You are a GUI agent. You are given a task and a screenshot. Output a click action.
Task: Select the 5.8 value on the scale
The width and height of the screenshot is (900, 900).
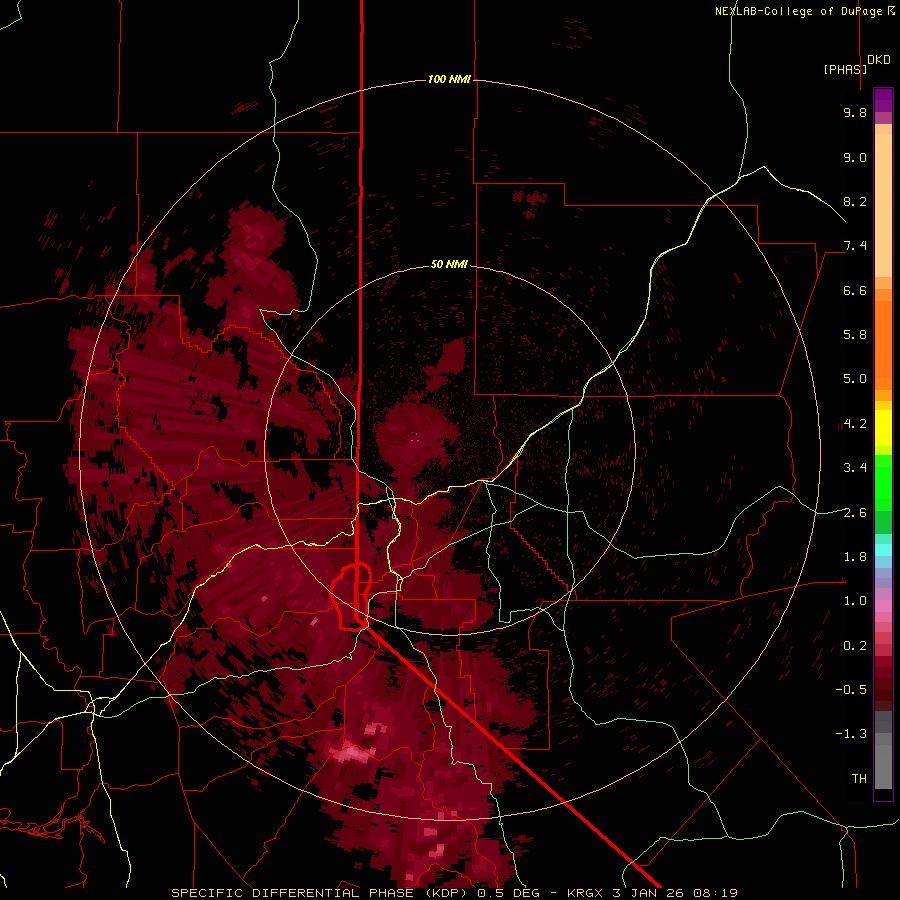[855, 335]
